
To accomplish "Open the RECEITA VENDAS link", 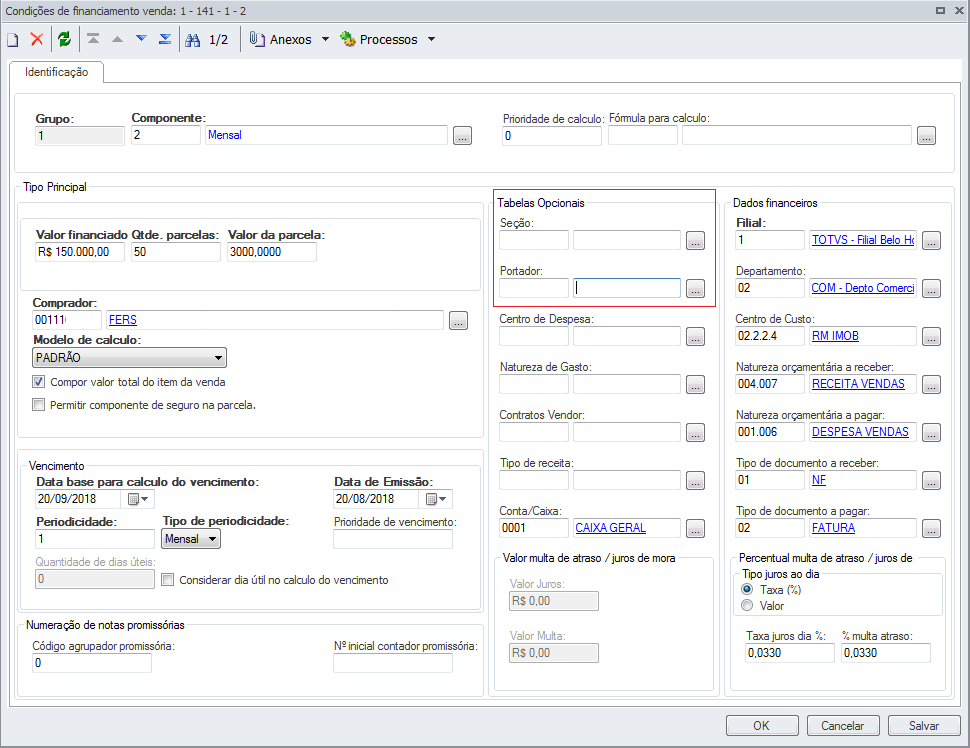I will pyautogui.click(x=858, y=384).
